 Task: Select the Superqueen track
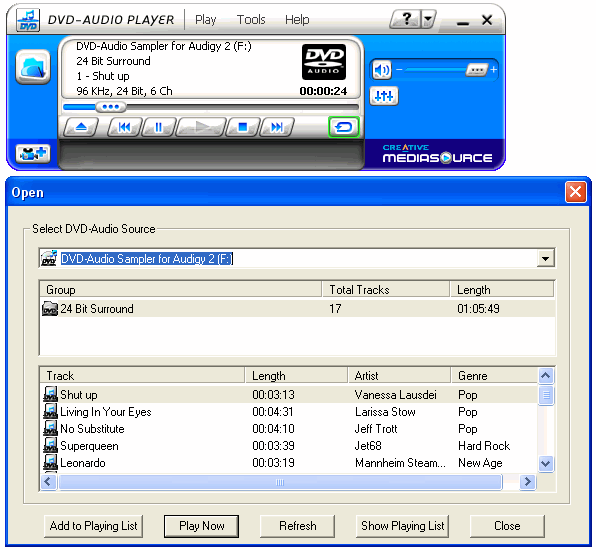coord(289,446)
